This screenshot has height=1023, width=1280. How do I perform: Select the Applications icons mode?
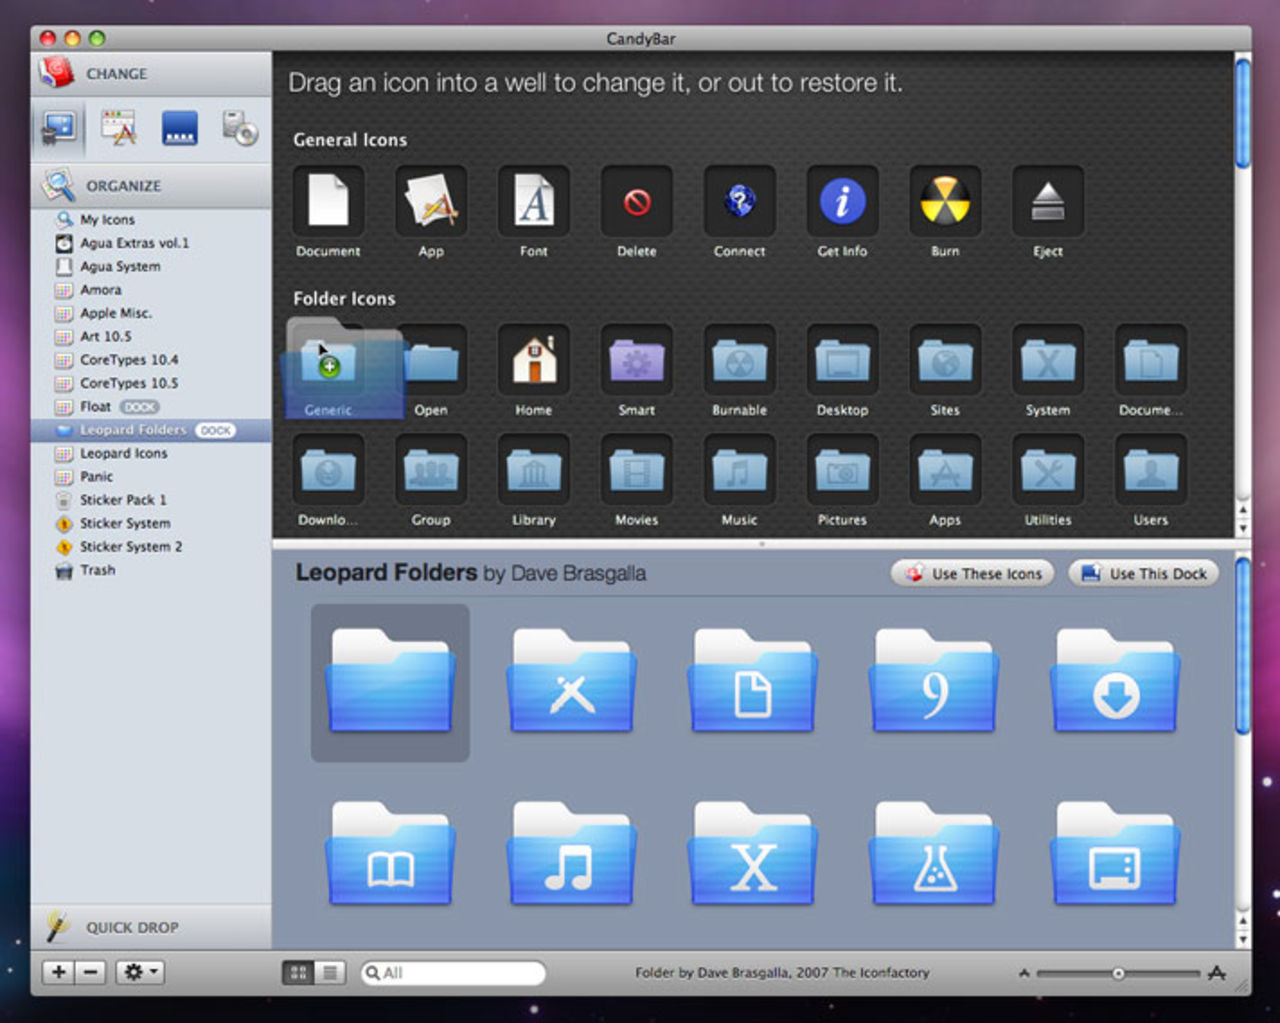(119, 129)
